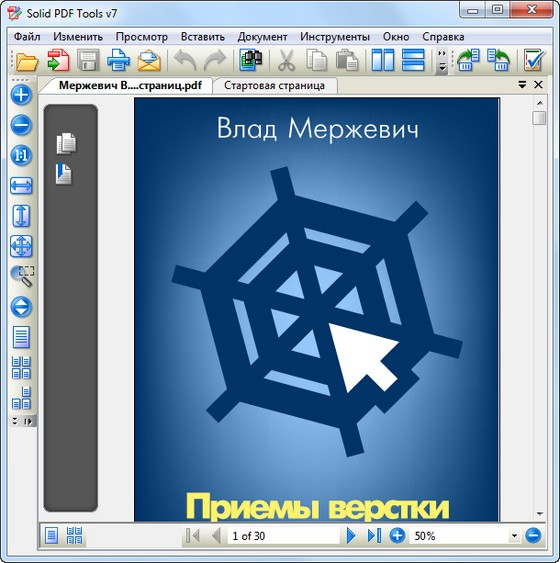This screenshot has width=560, height=563.
Task: Open the Окно menu
Action: pos(396,37)
